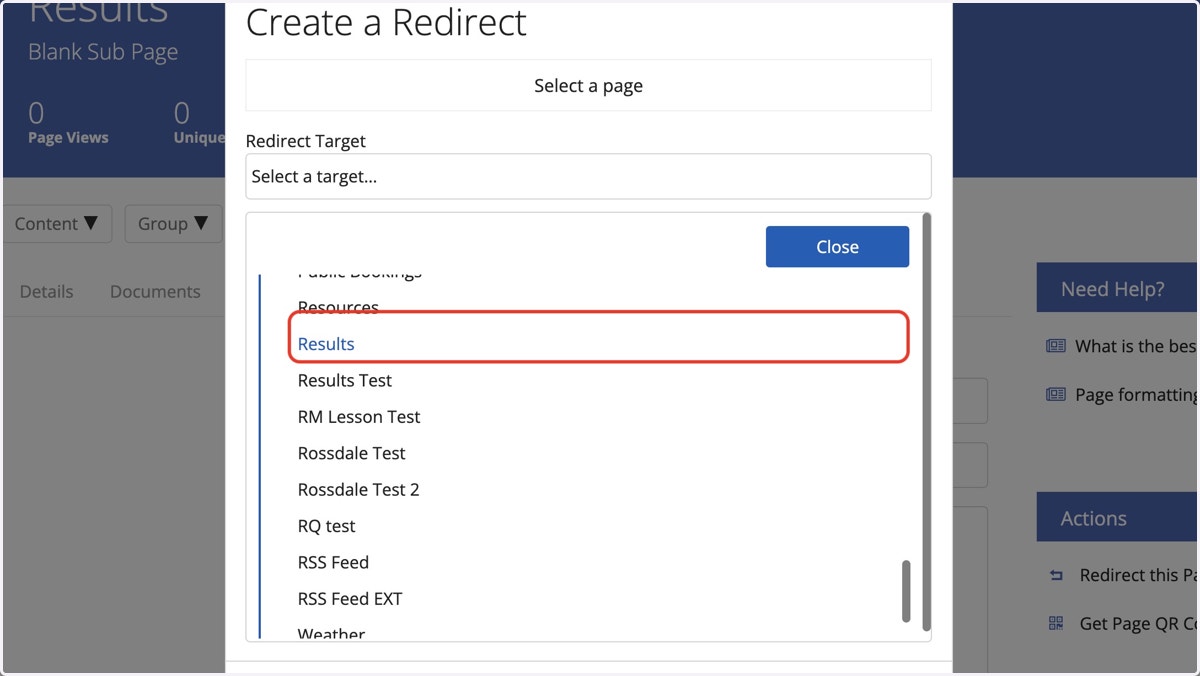Image resolution: width=1200 pixels, height=676 pixels.
Task: Open the Page formatting help link
Action: pyautogui.click(x=1136, y=394)
